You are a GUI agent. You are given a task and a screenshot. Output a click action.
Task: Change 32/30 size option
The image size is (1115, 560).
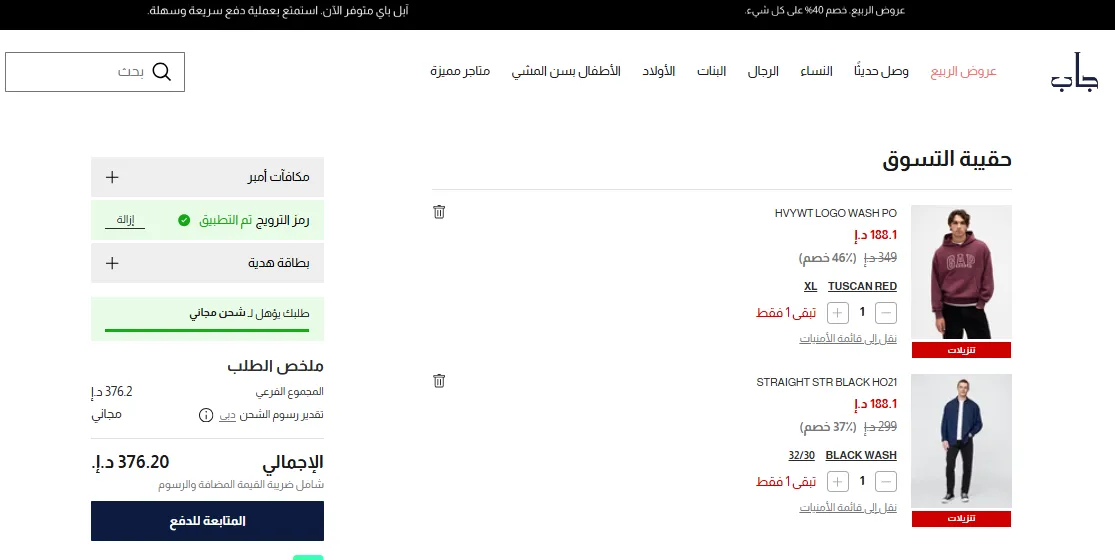[x=801, y=456]
